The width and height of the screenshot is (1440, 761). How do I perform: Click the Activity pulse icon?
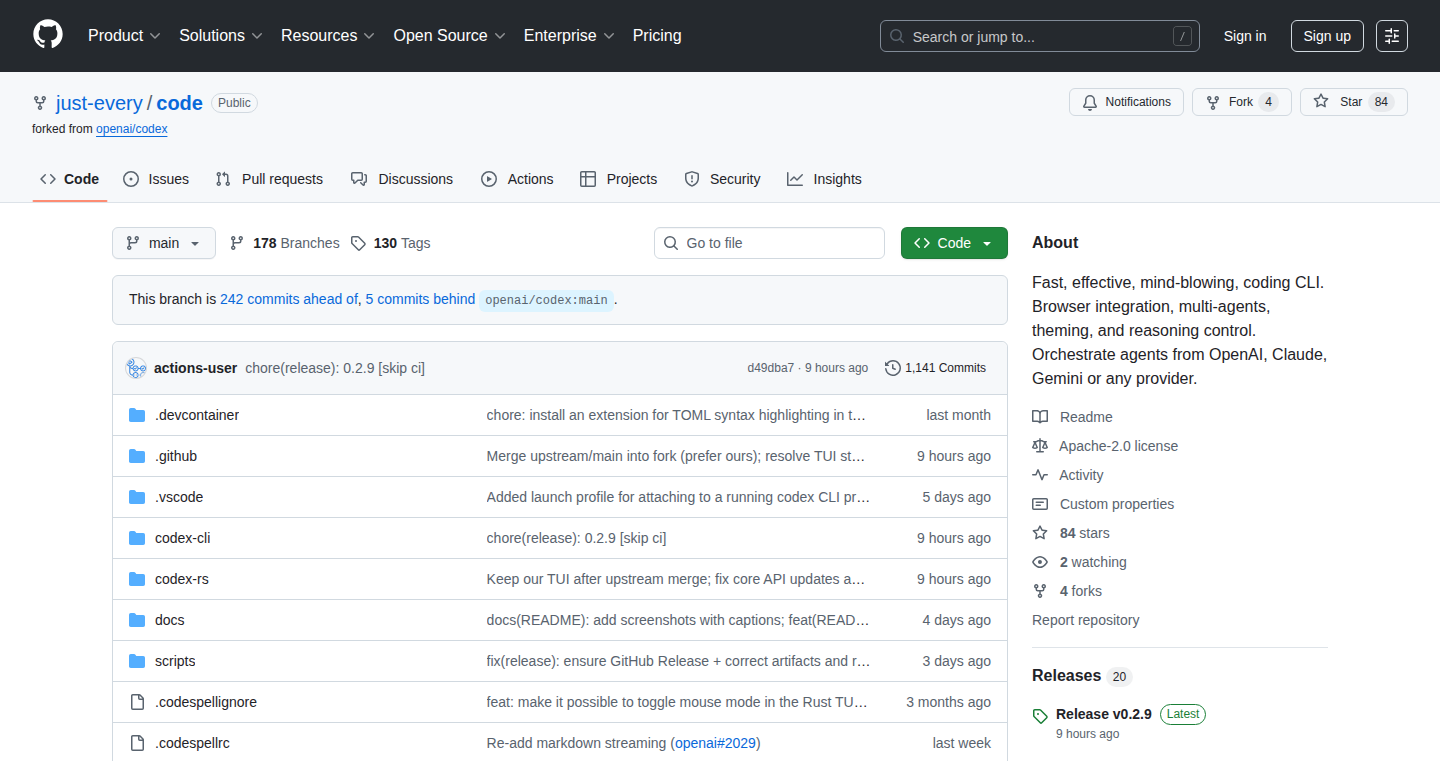[1040, 475]
